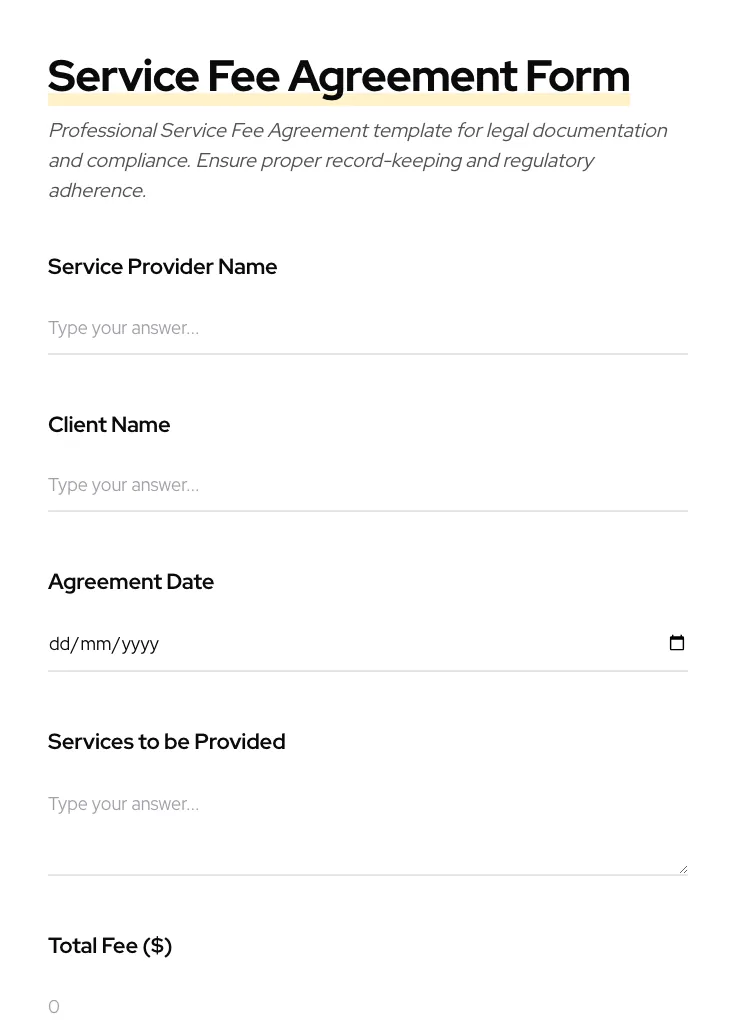This screenshot has width=736, height=1024.
Task: Click the yyyy section of Agreement Date
Action: (x=138, y=644)
